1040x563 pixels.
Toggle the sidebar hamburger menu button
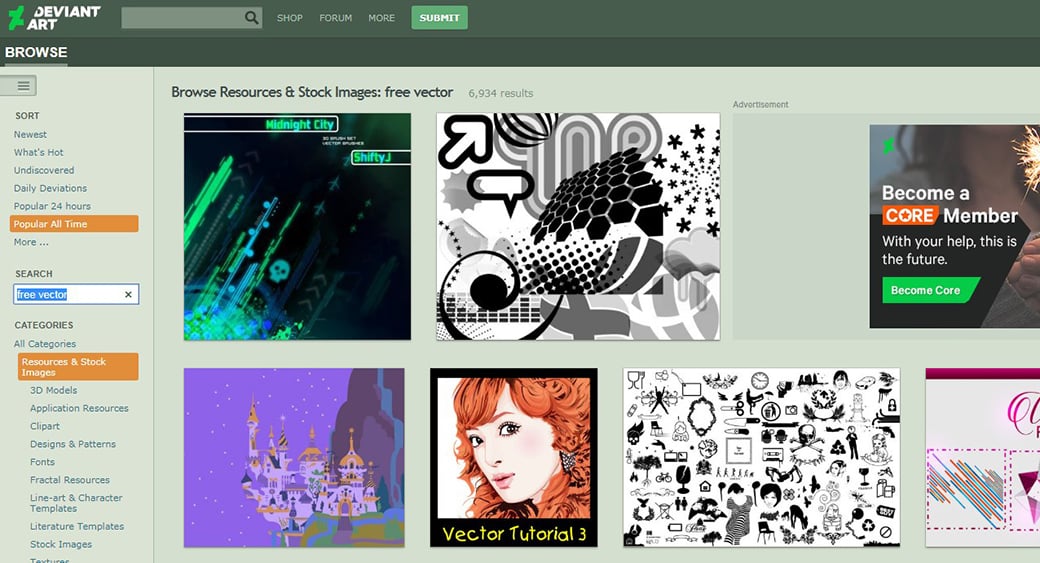(19, 86)
